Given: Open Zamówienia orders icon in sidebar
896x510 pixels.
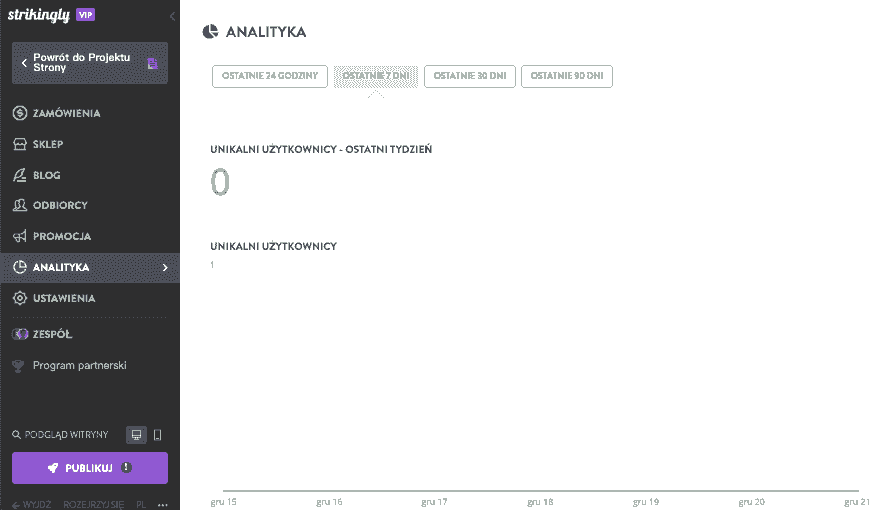Looking at the screenshot, I should [x=20, y=113].
